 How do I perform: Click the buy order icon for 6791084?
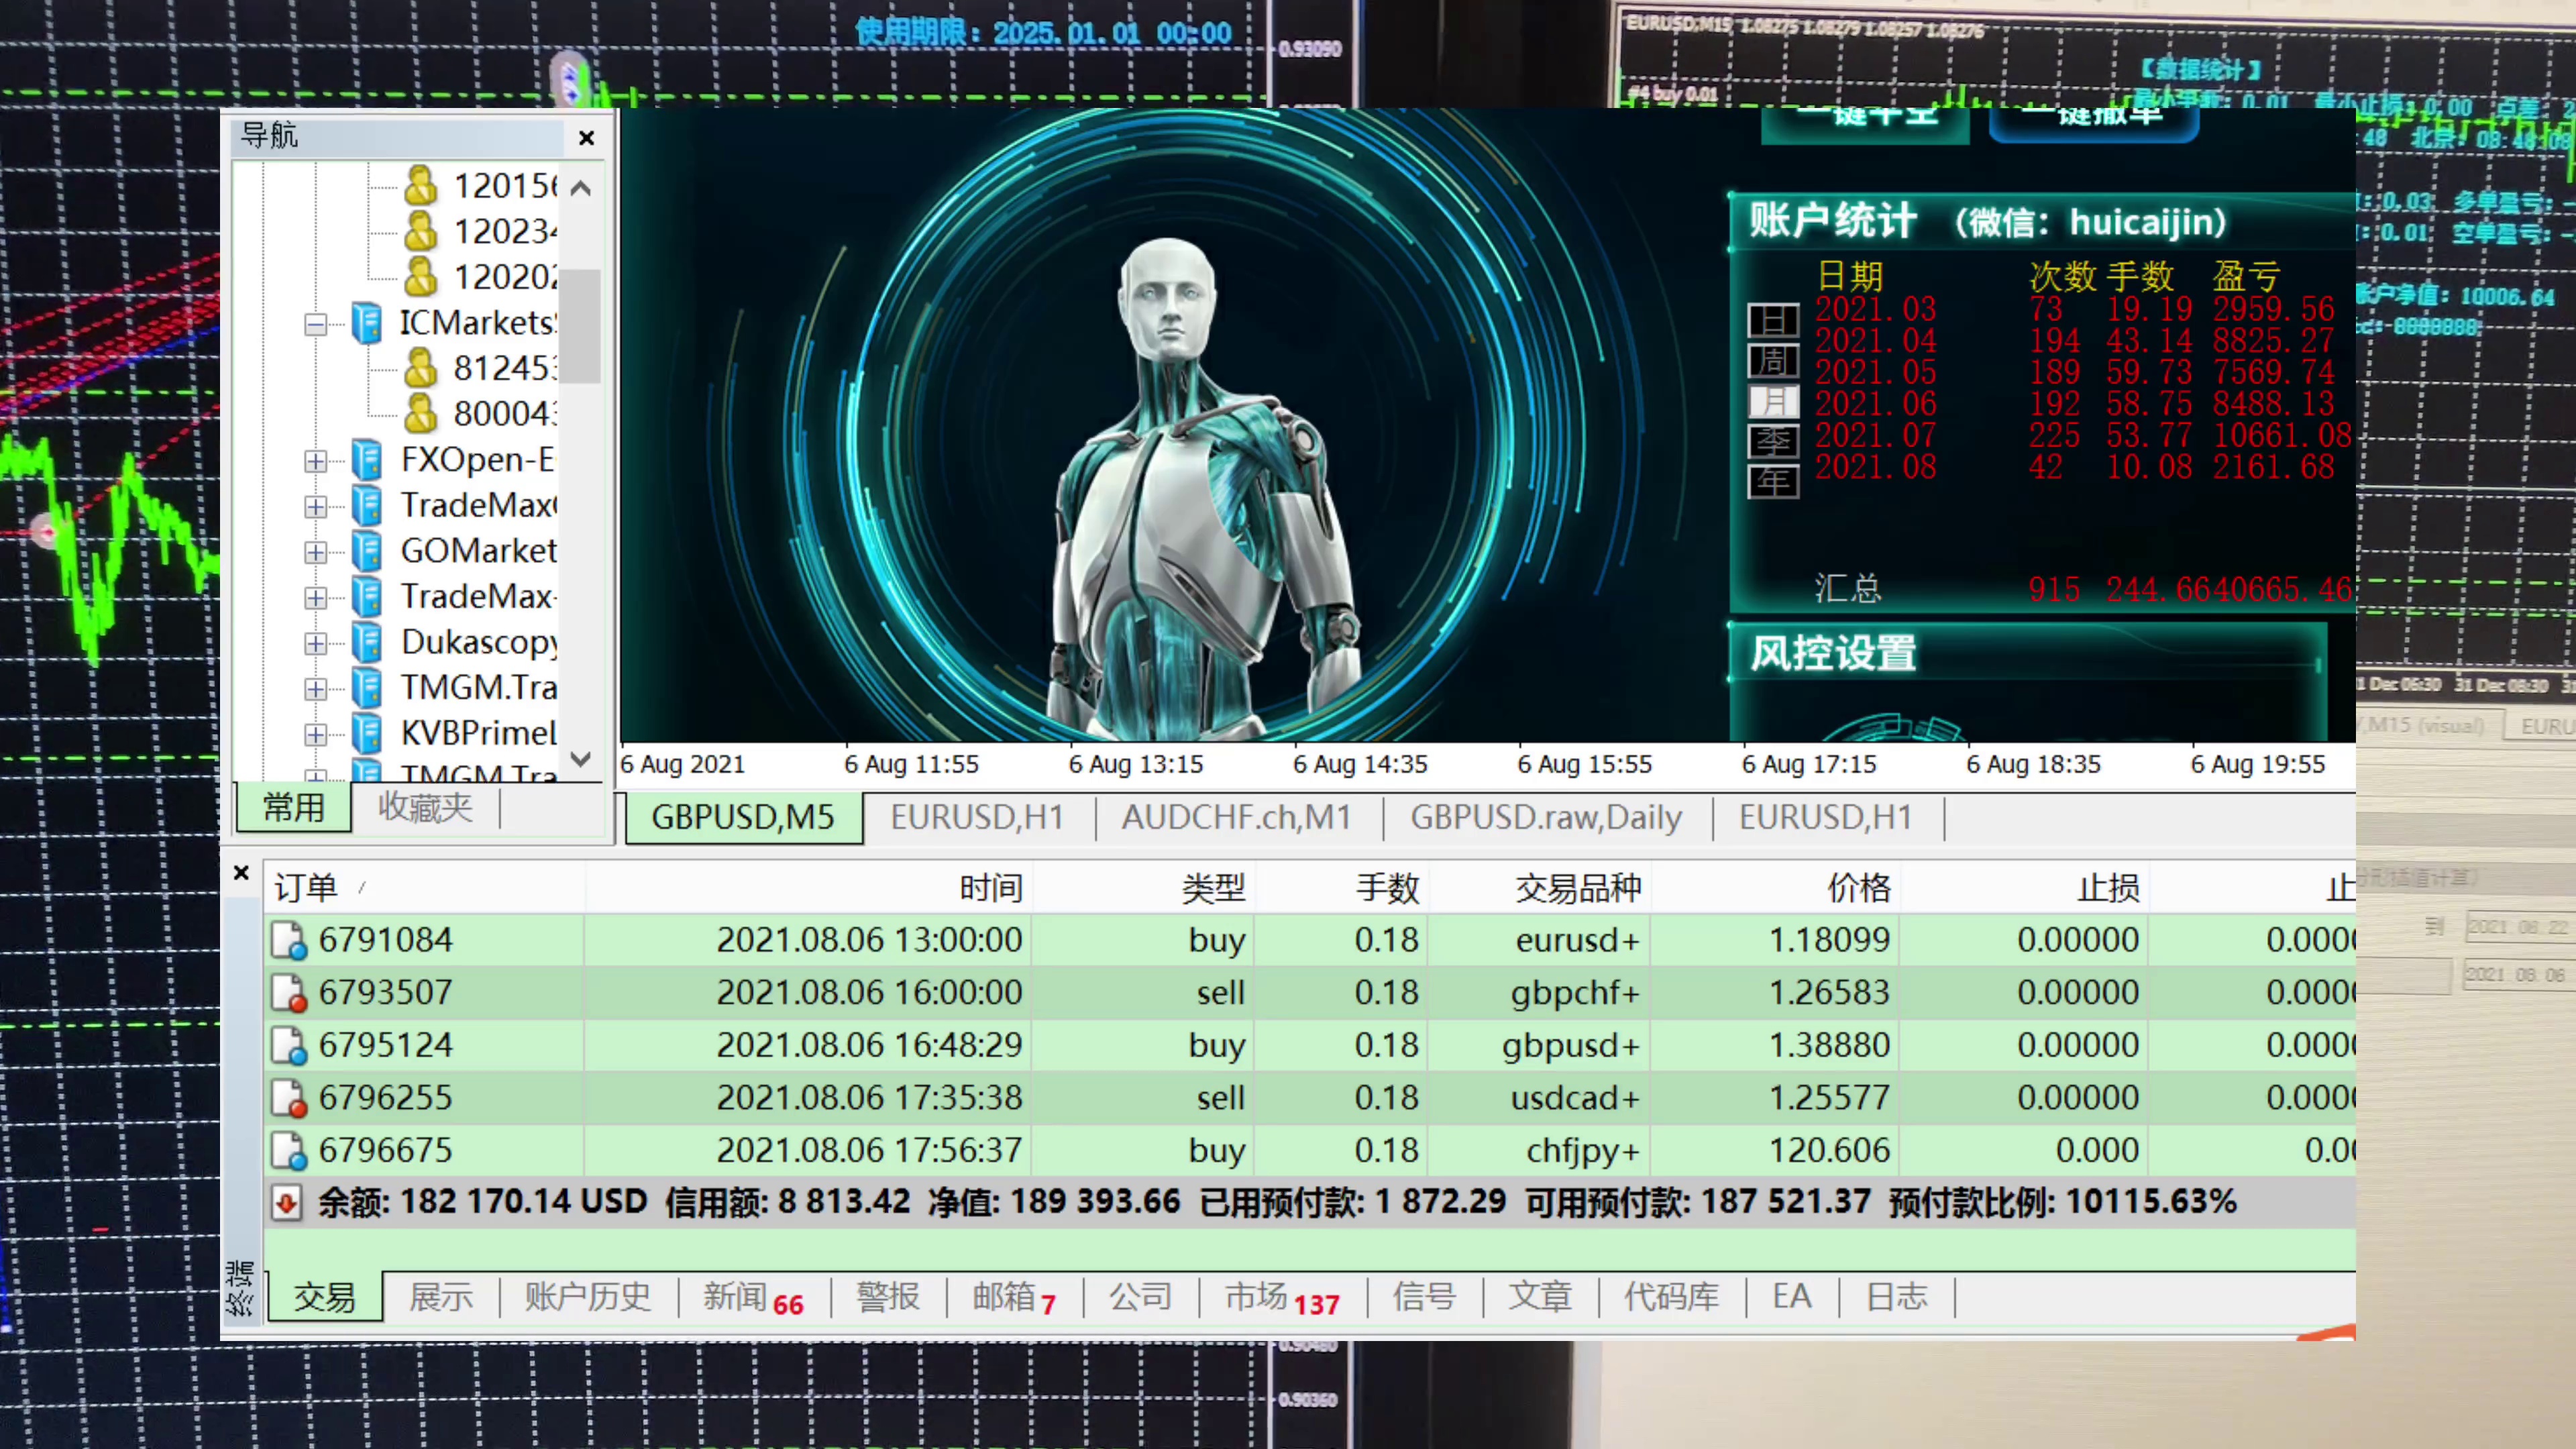289,940
